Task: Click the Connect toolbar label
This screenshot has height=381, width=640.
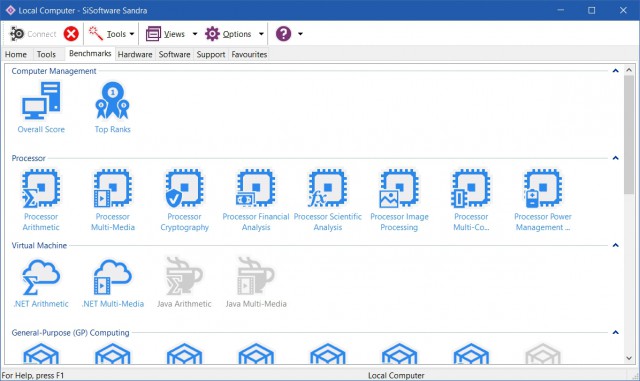Action: coord(42,34)
